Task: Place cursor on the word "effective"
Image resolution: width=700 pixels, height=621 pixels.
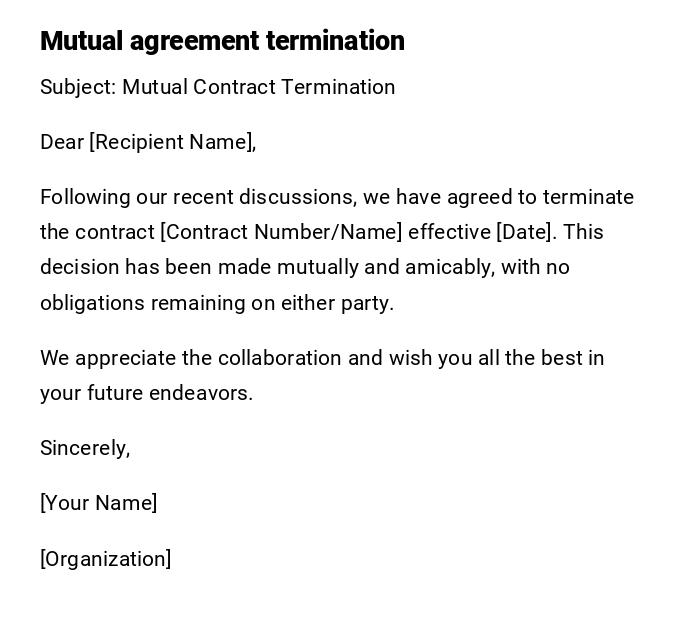Action: (449, 232)
